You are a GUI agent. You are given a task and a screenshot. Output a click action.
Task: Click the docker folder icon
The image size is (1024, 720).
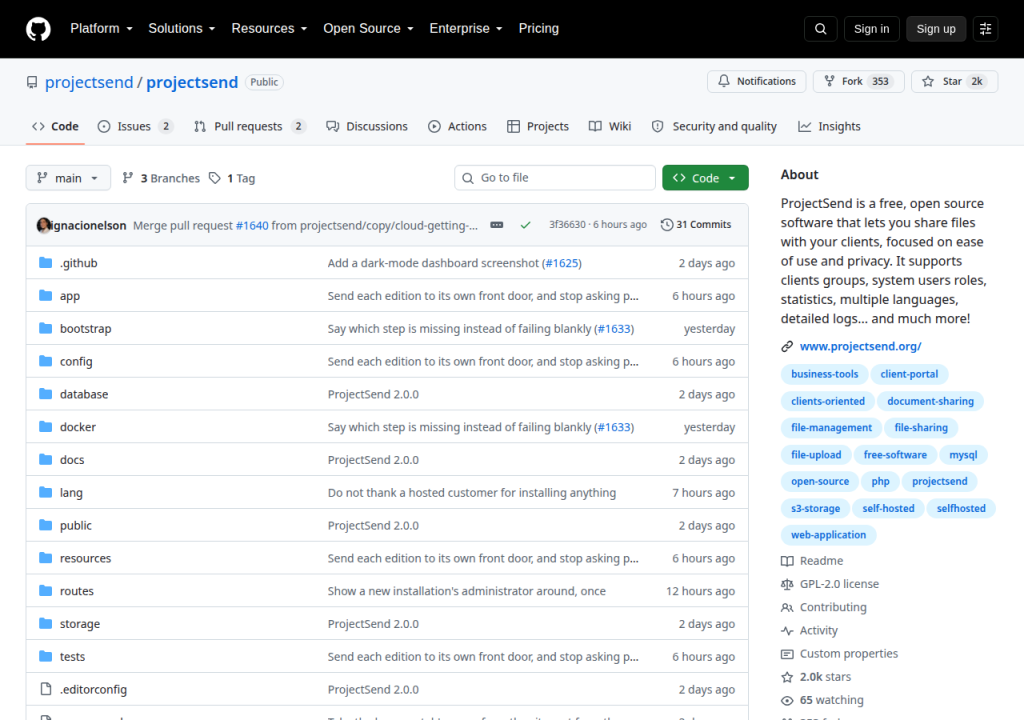(x=45, y=427)
